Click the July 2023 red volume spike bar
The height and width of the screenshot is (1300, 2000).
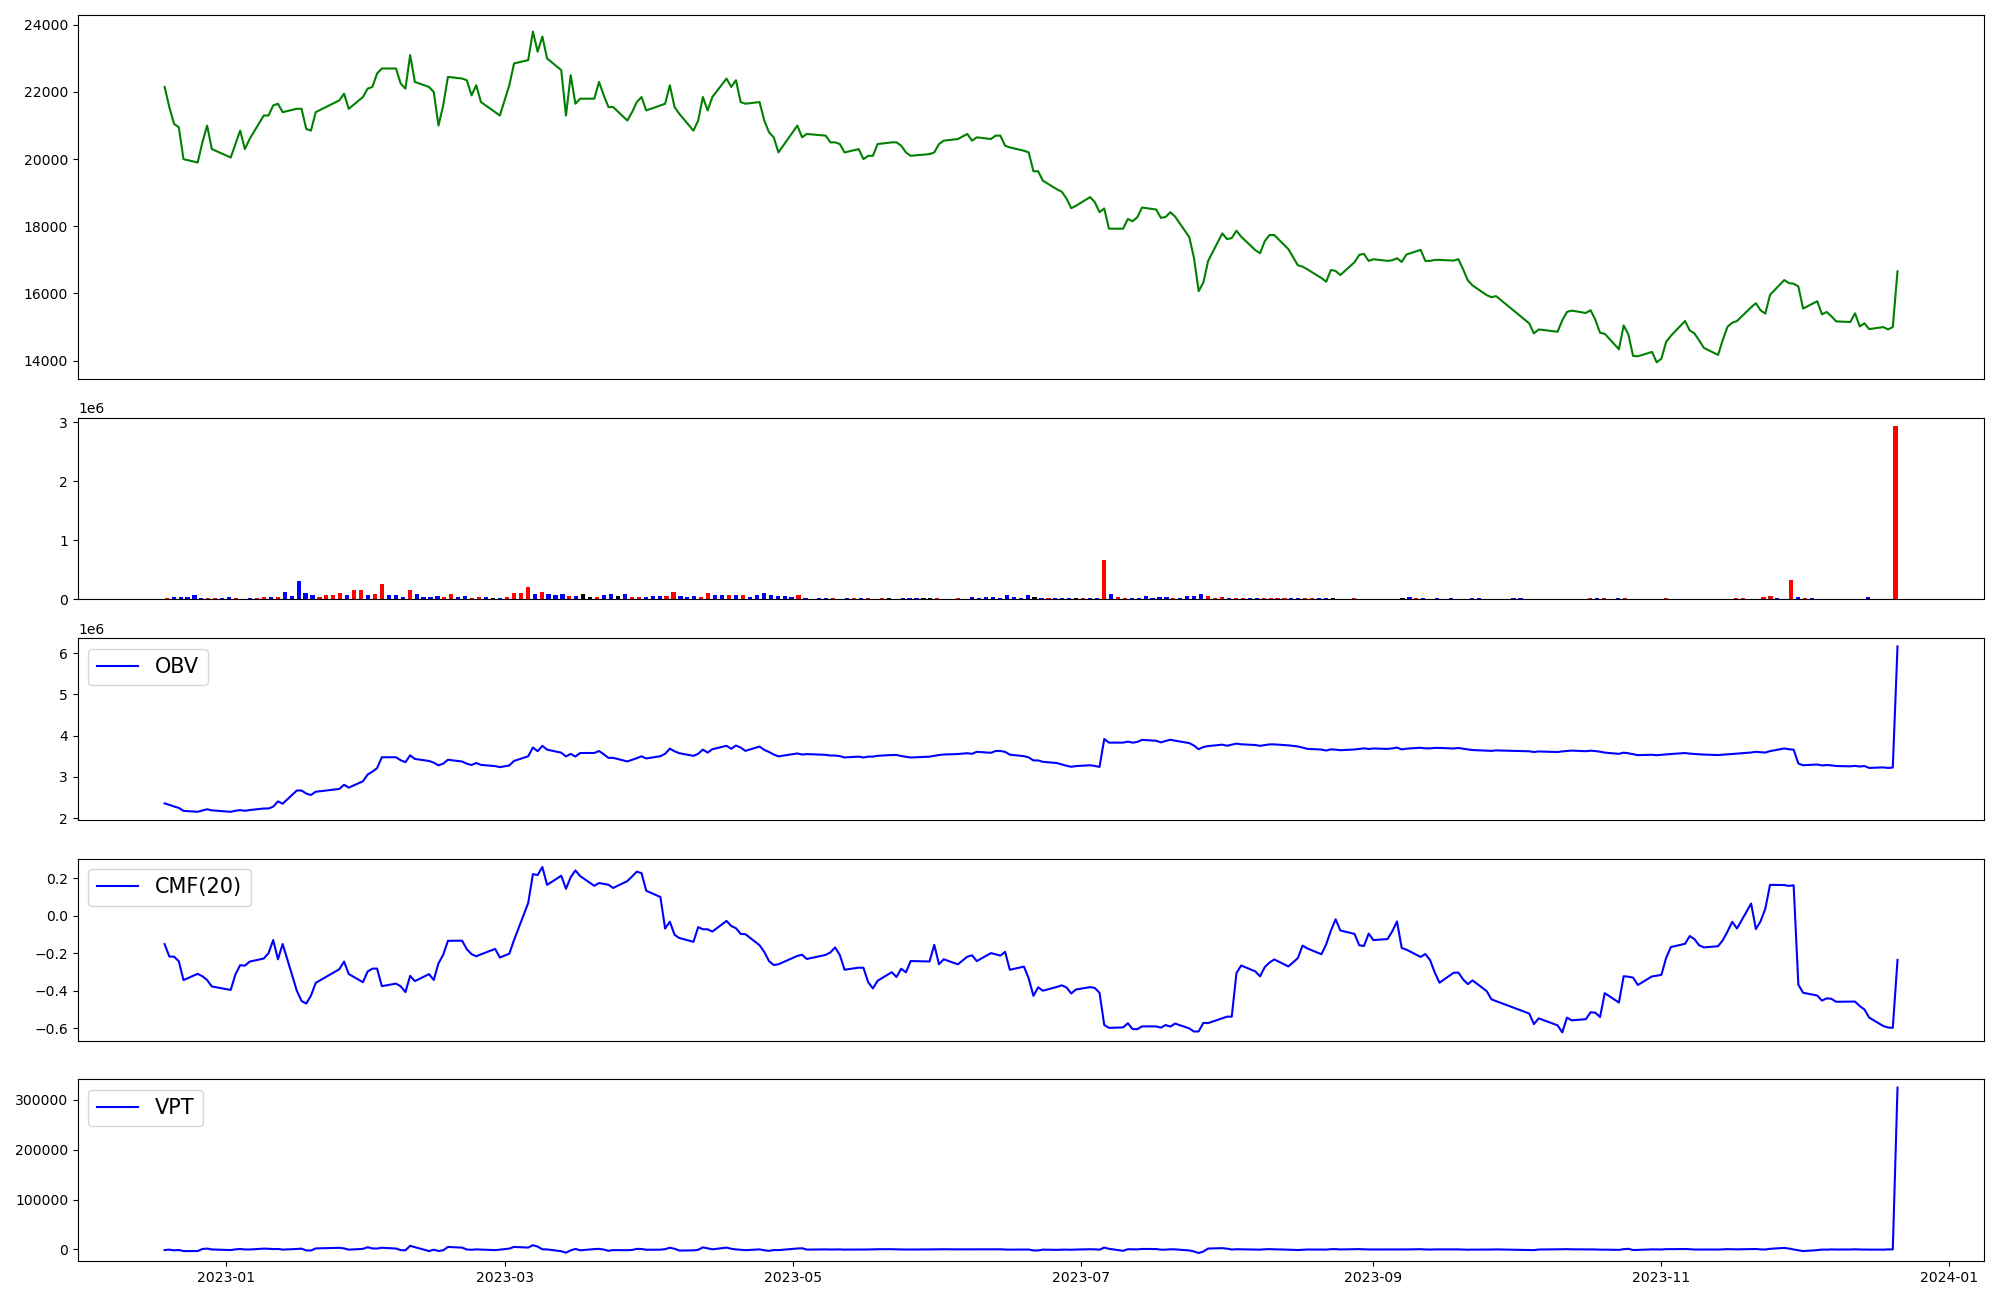point(1104,580)
